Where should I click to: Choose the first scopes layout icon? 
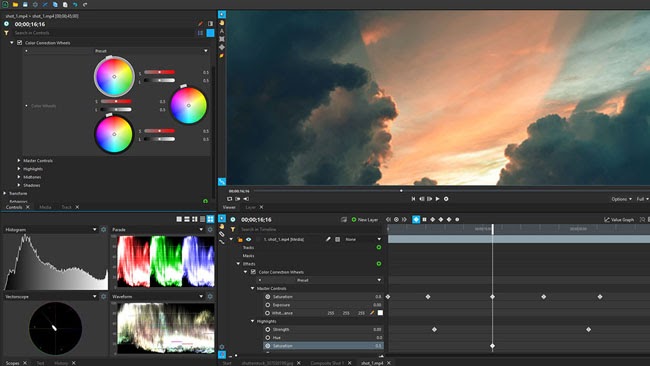179,219
